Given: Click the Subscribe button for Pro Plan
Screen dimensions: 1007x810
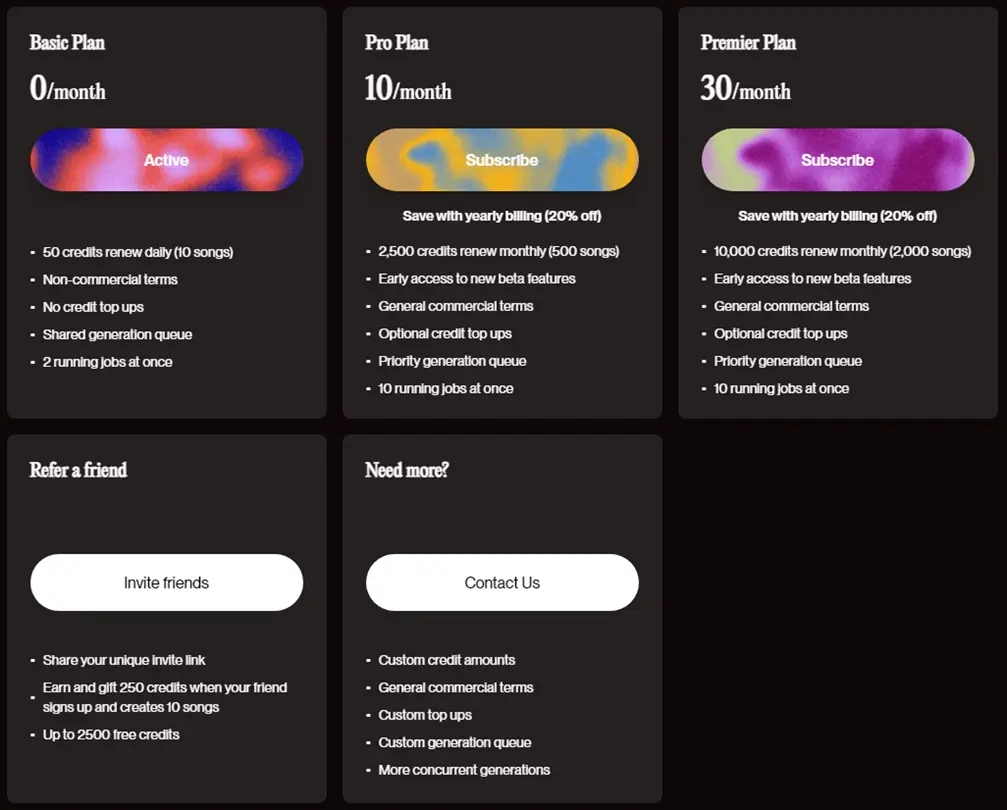Looking at the screenshot, I should pyautogui.click(x=501, y=159).
